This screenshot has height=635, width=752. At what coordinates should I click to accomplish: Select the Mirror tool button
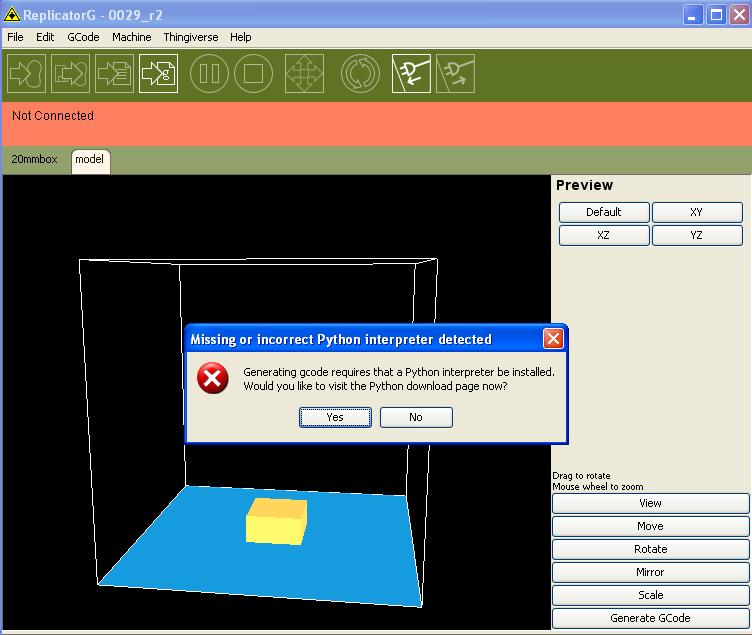point(650,572)
